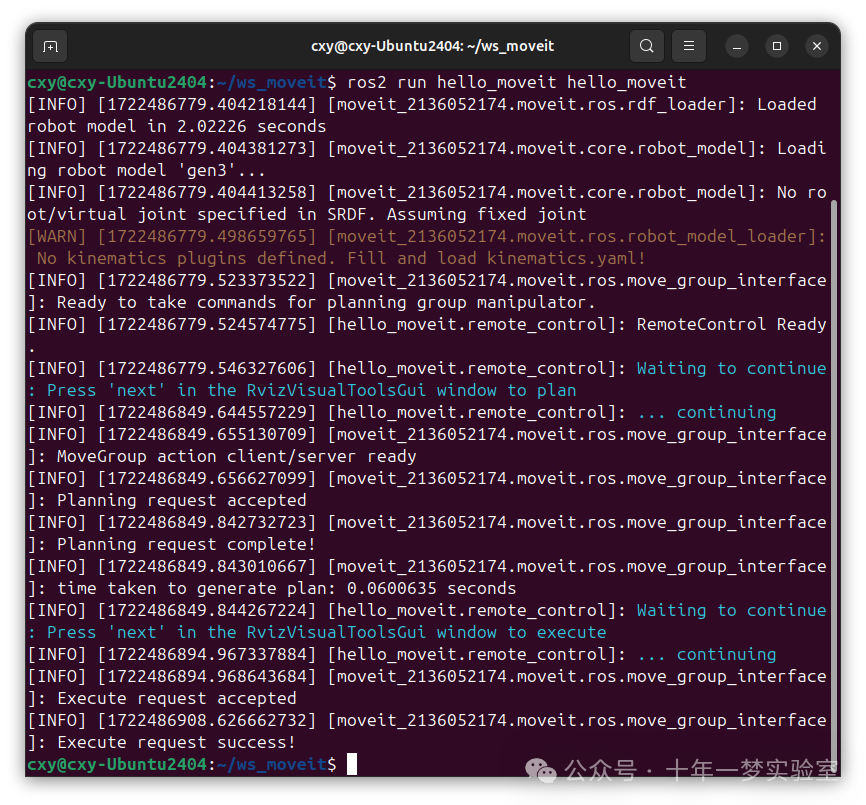This screenshot has height=805, width=866.
Task: Click the final prompt cxy@cxy-Ubuntu2404:~/ws_moveit$
Action: [182, 765]
